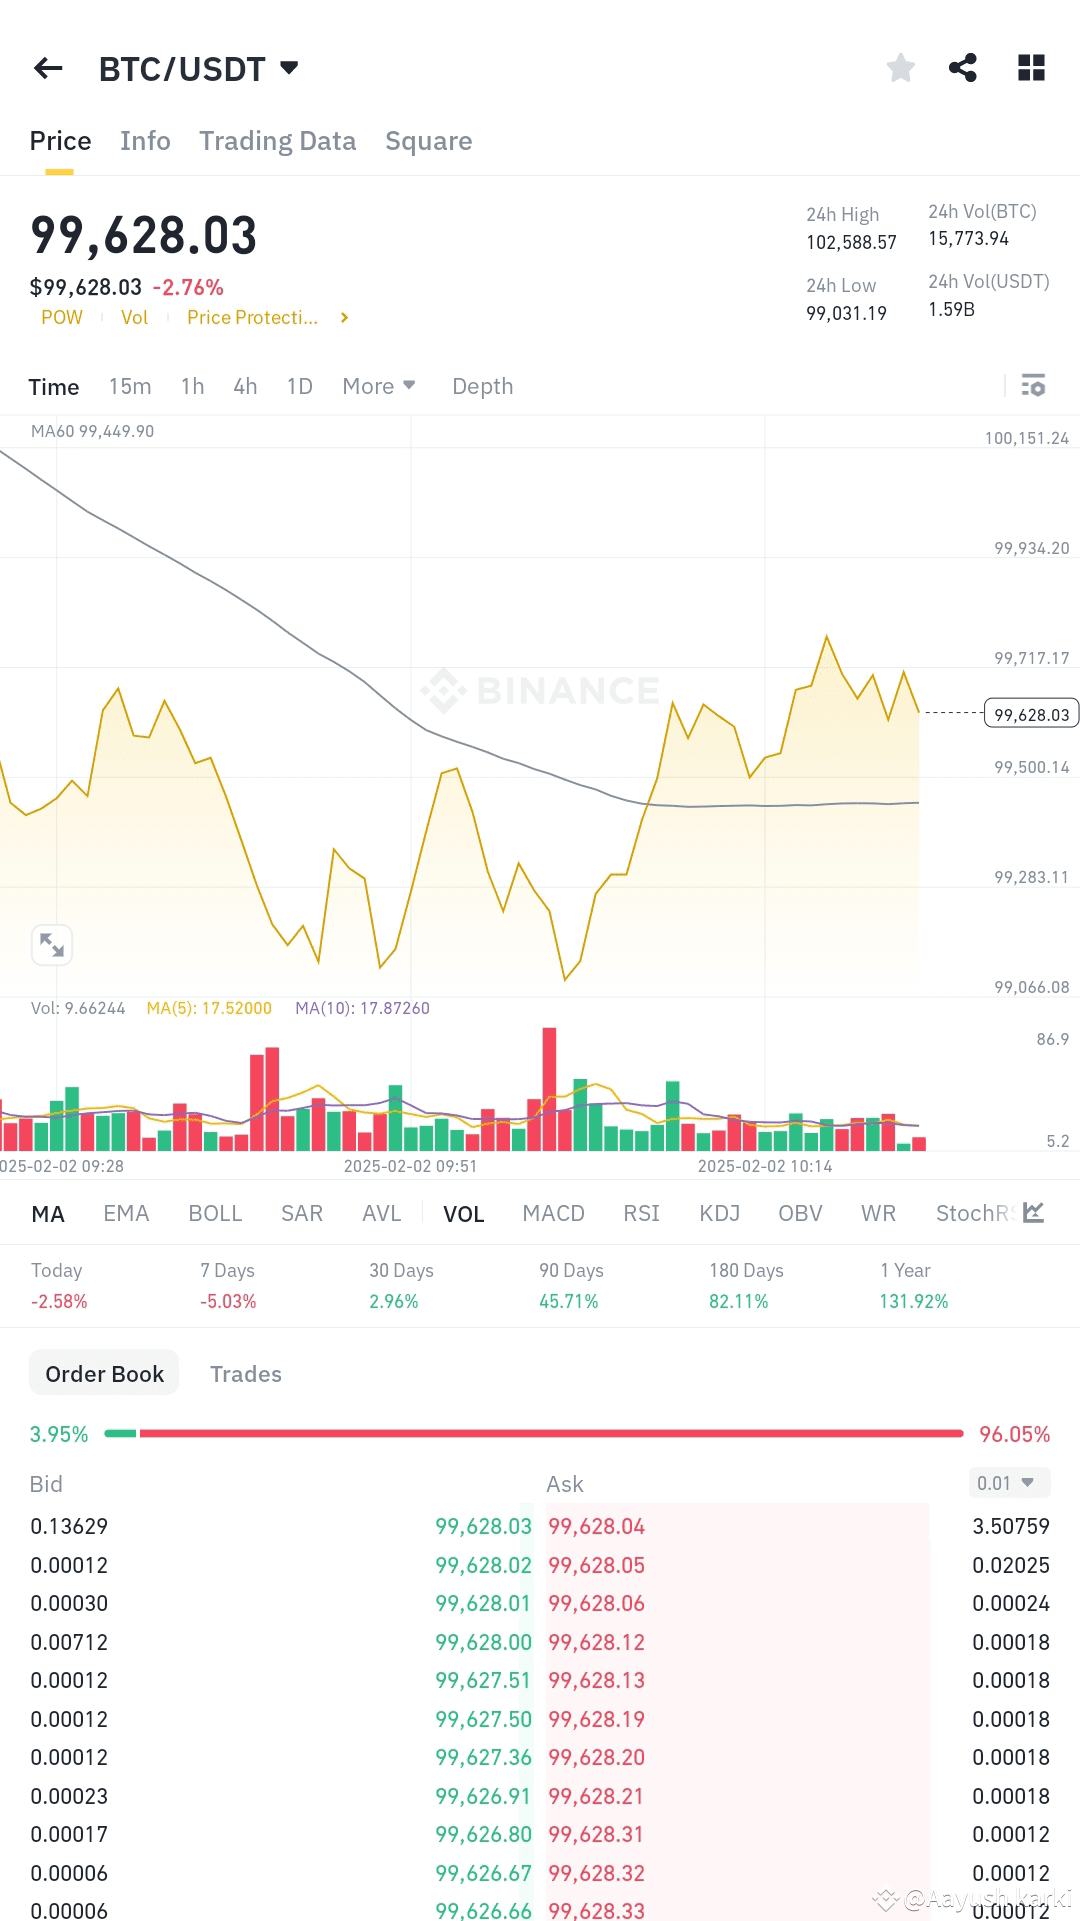Switch to the Info tab

tap(145, 141)
